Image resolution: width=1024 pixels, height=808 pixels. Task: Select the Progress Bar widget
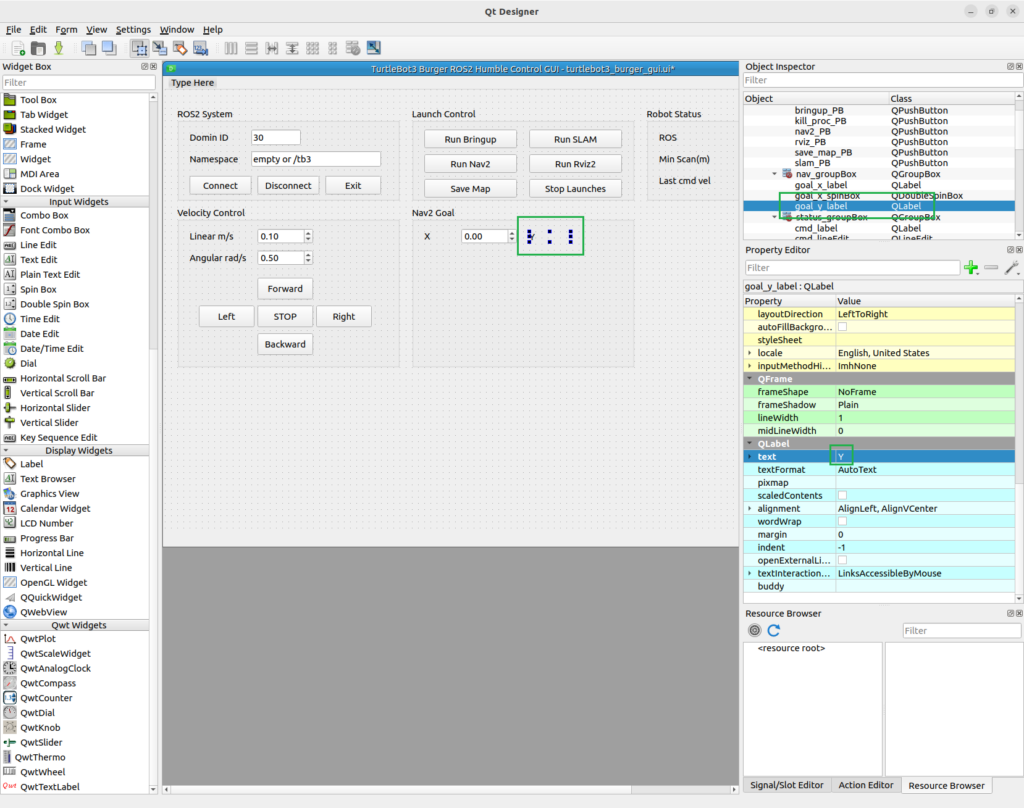point(46,538)
